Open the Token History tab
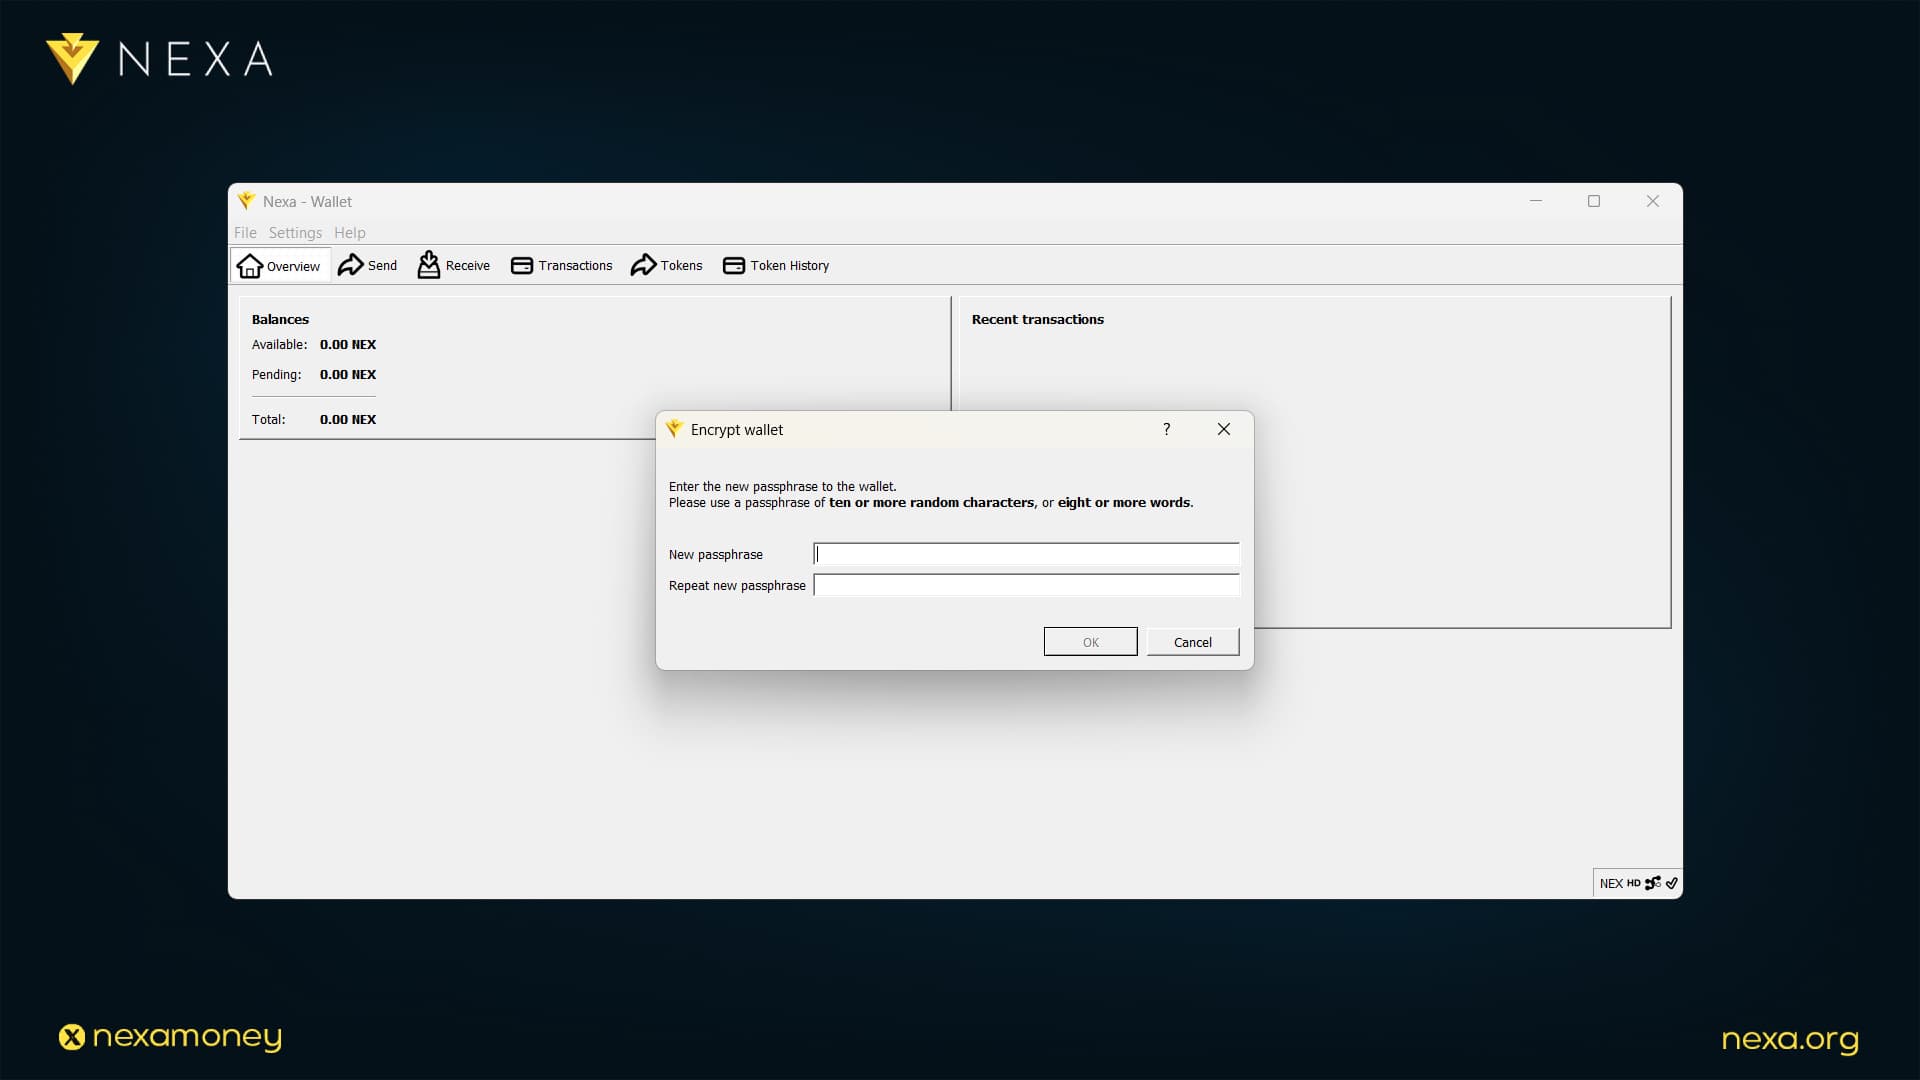This screenshot has width=1920, height=1080. [776, 265]
